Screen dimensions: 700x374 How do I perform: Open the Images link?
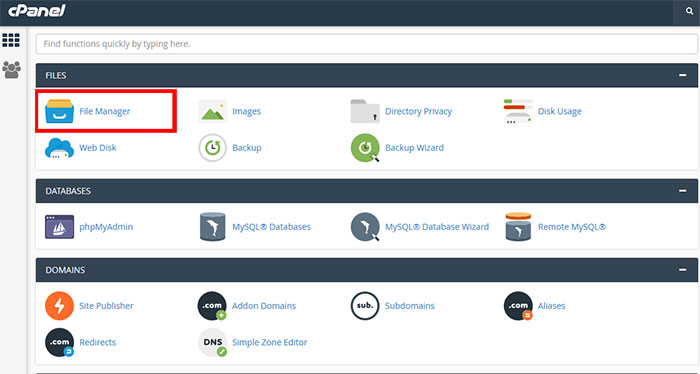246,112
